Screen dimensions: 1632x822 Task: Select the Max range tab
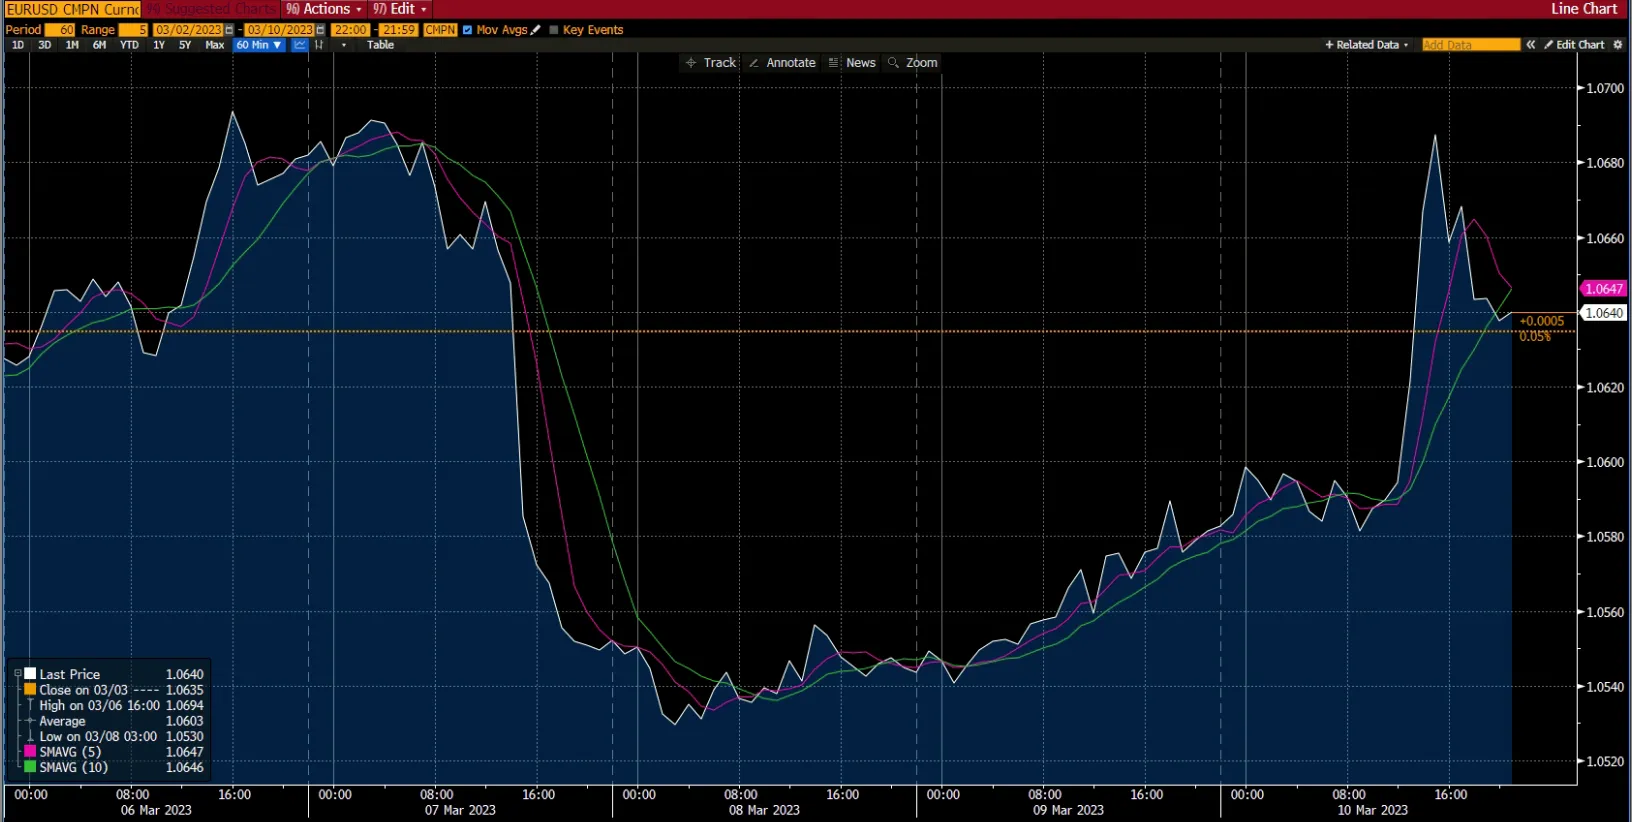(x=214, y=45)
